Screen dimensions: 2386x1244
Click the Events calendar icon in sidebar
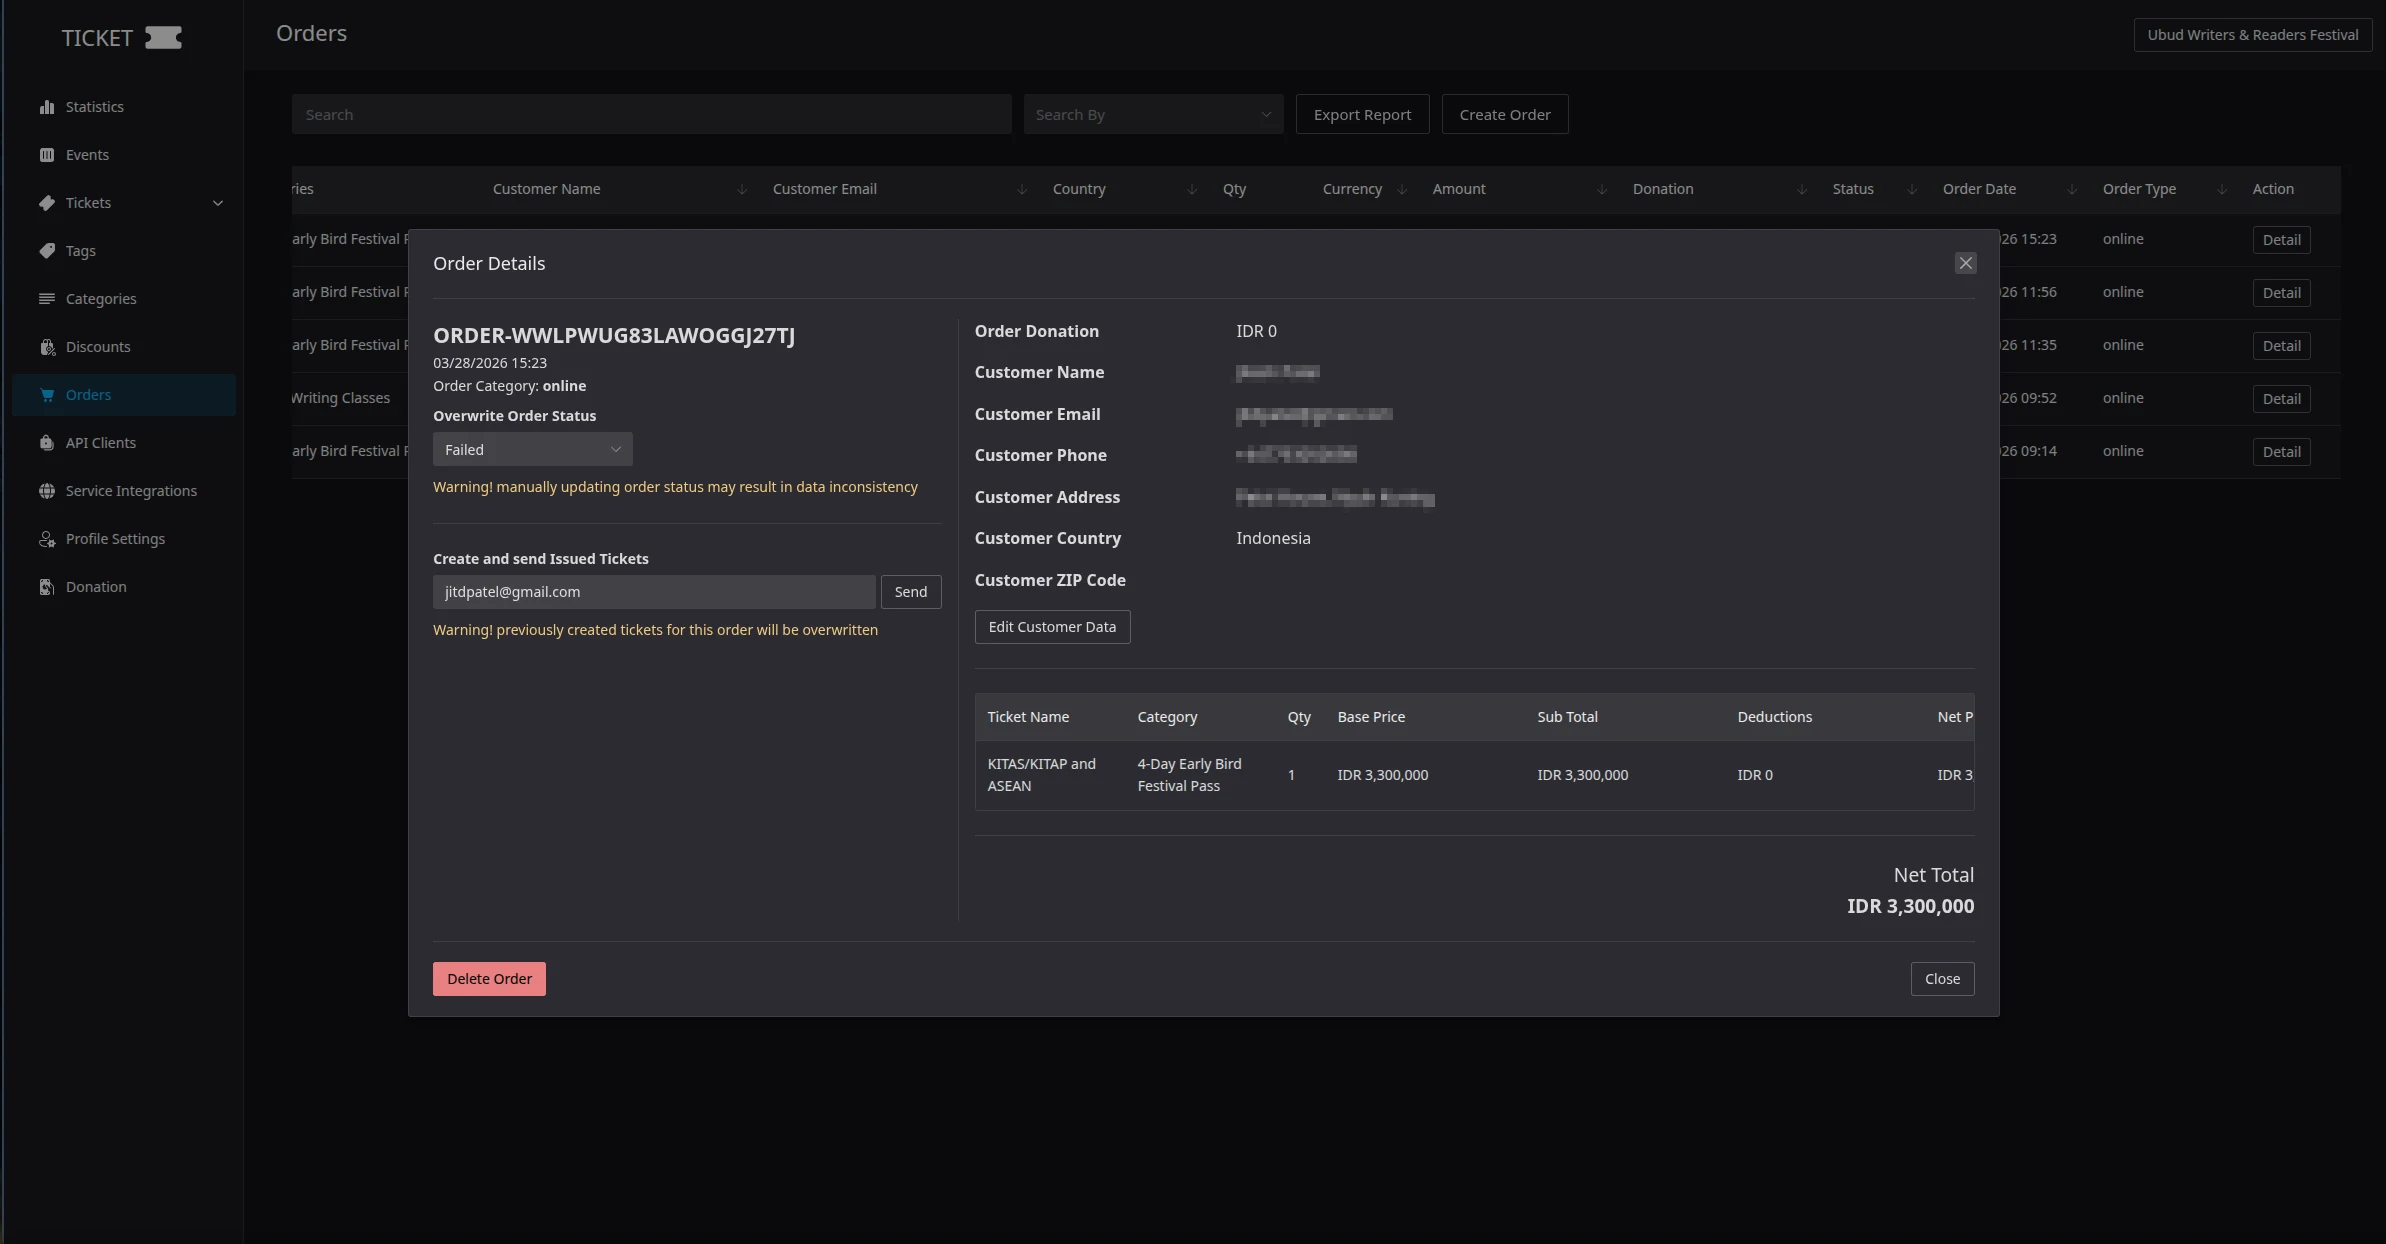point(47,155)
